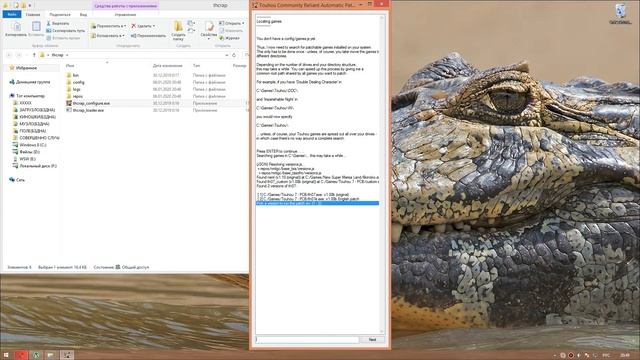Select Этот компьютер in the navigation pane

point(30,96)
